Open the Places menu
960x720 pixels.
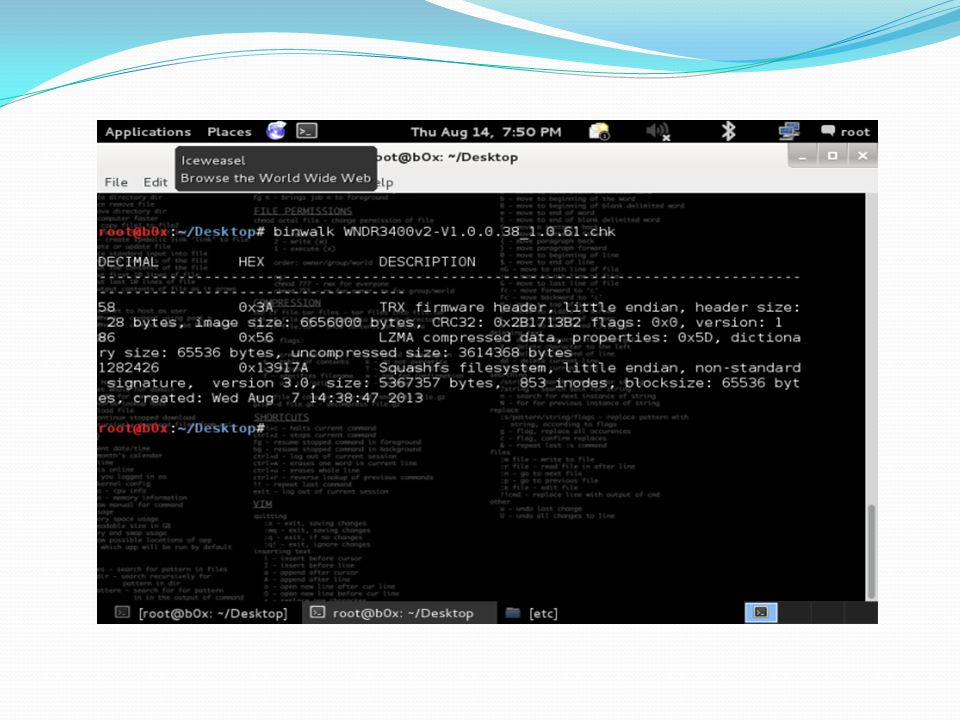tap(229, 132)
